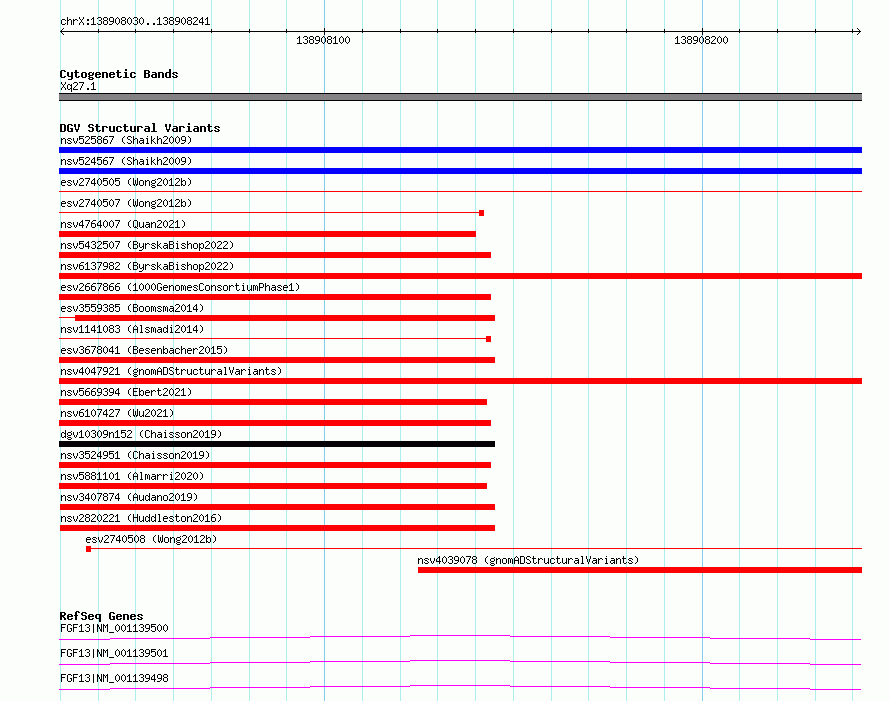Click the nsv524567 (Shaikh2009) label
Image resolution: width=890 pixels, height=701 pixels.
126,161
